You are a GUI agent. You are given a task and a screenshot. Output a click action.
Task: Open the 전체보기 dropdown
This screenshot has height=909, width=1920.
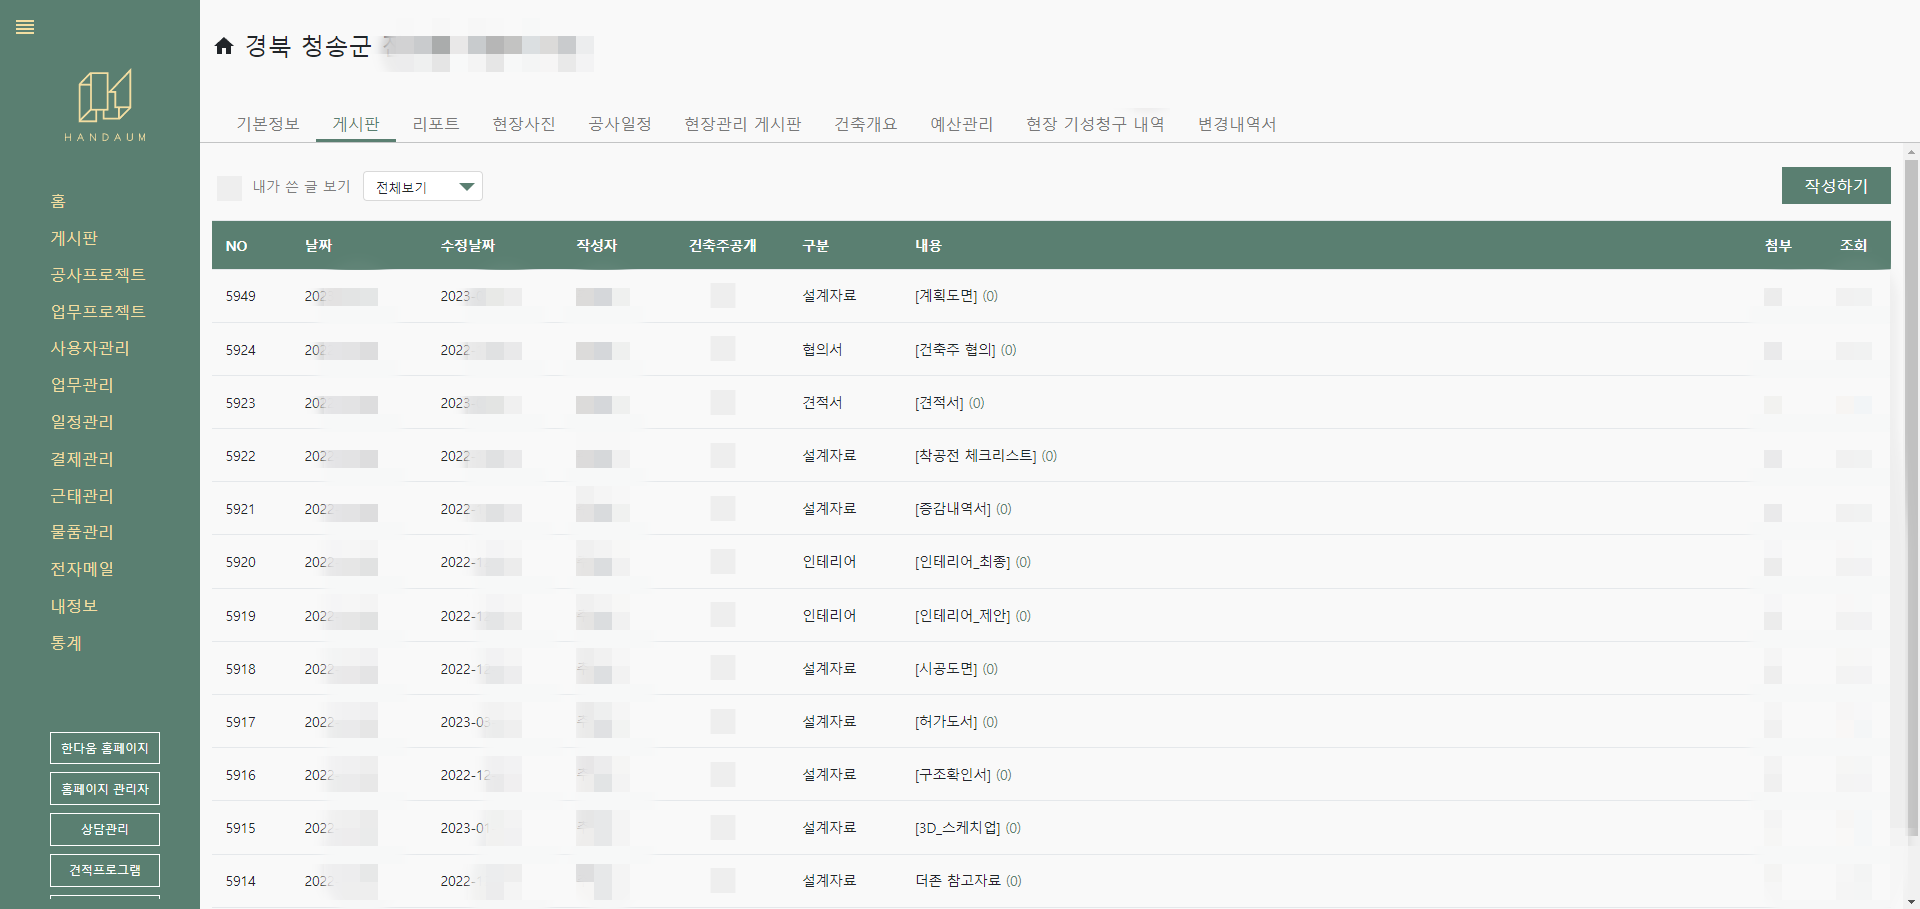[x=423, y=187]
